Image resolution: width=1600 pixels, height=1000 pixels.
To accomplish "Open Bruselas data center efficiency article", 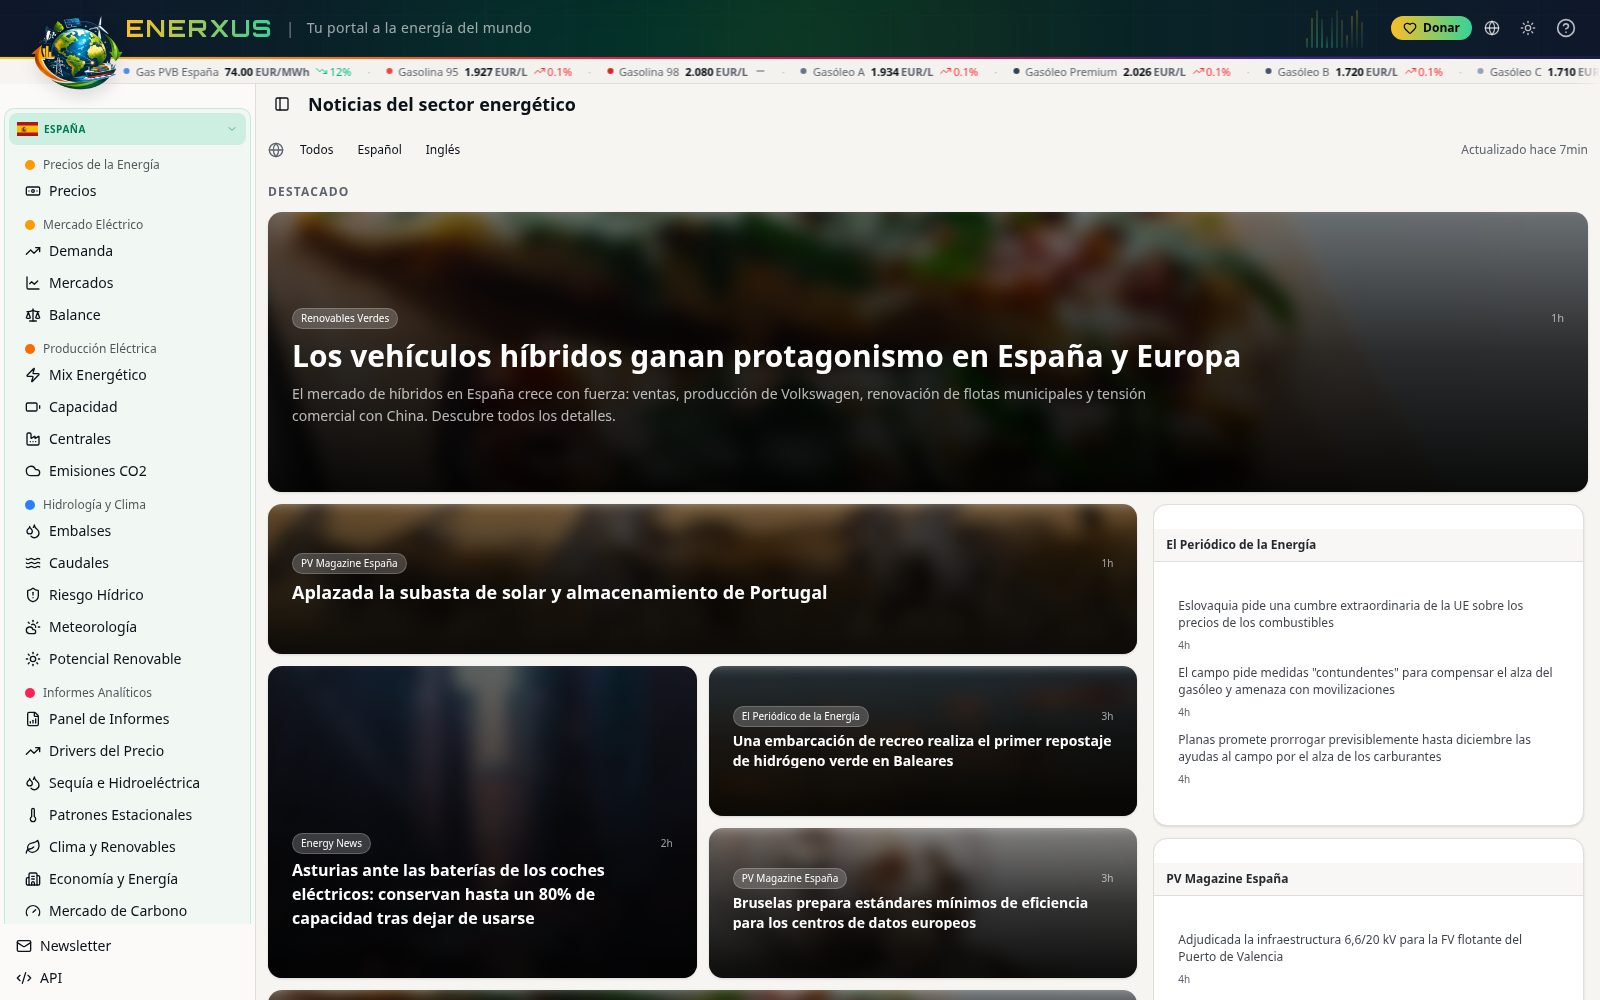I will (922, 903).
